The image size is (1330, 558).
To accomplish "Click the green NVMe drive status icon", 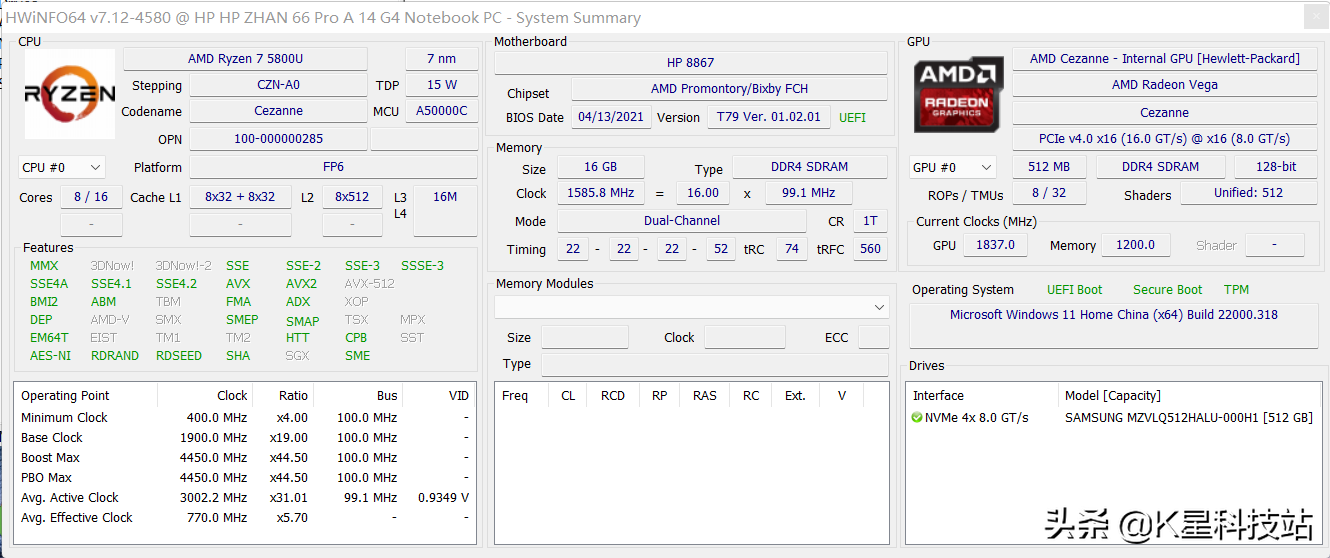I will (x=917, y=417).
